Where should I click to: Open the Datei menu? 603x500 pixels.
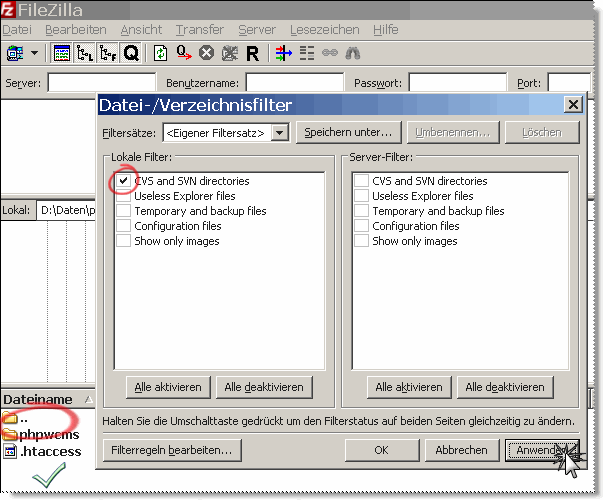pos(17,30)
